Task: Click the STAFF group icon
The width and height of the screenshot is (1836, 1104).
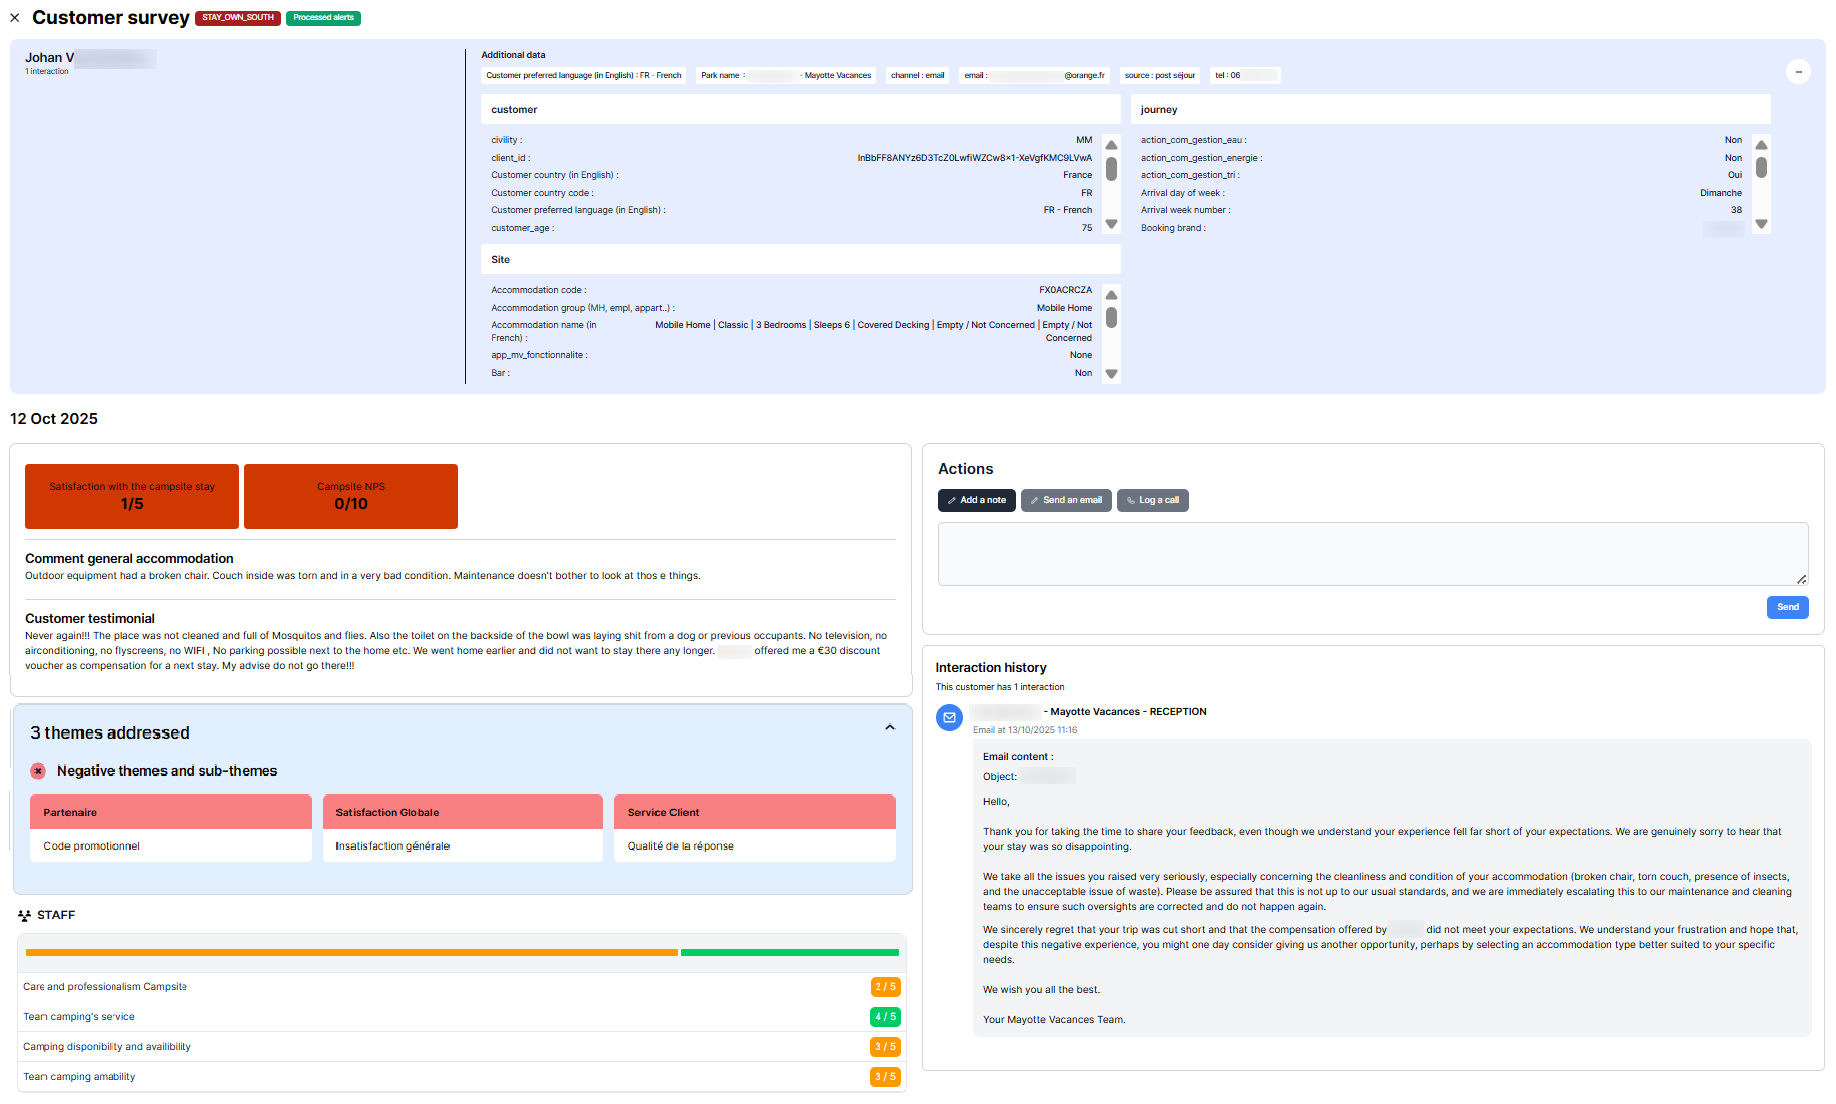Action: coord(24,915)
